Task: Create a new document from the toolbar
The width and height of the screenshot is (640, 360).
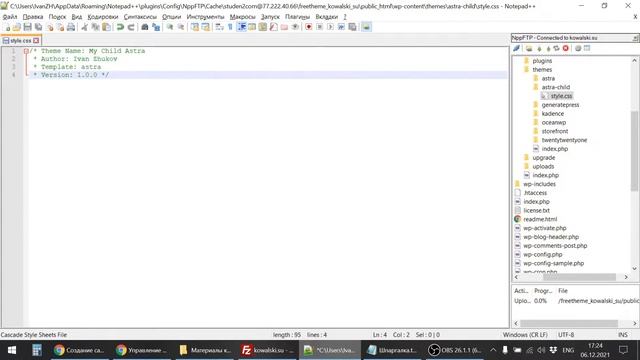Action: click(7, 27)
